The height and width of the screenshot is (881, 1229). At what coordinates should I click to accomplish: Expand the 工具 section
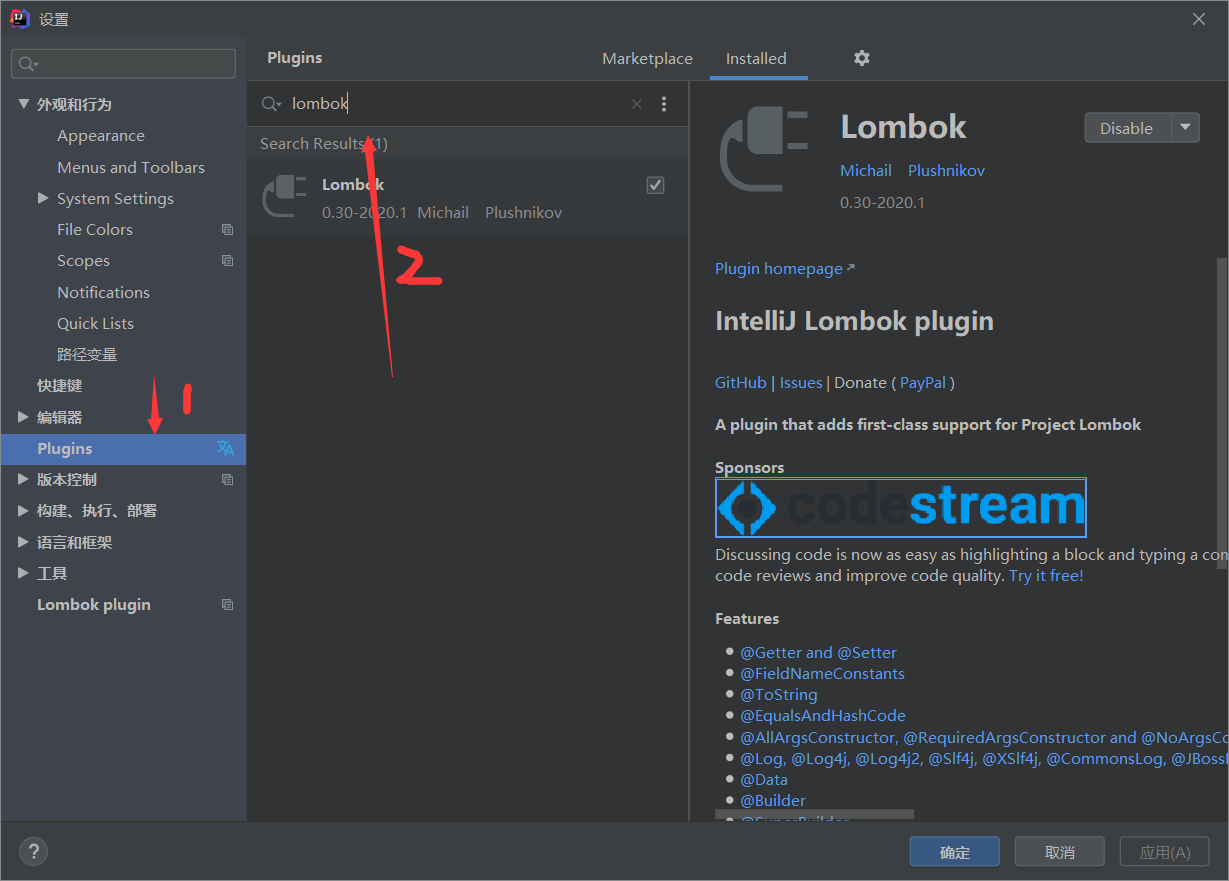pyautogui.click(x=23, y=573)
